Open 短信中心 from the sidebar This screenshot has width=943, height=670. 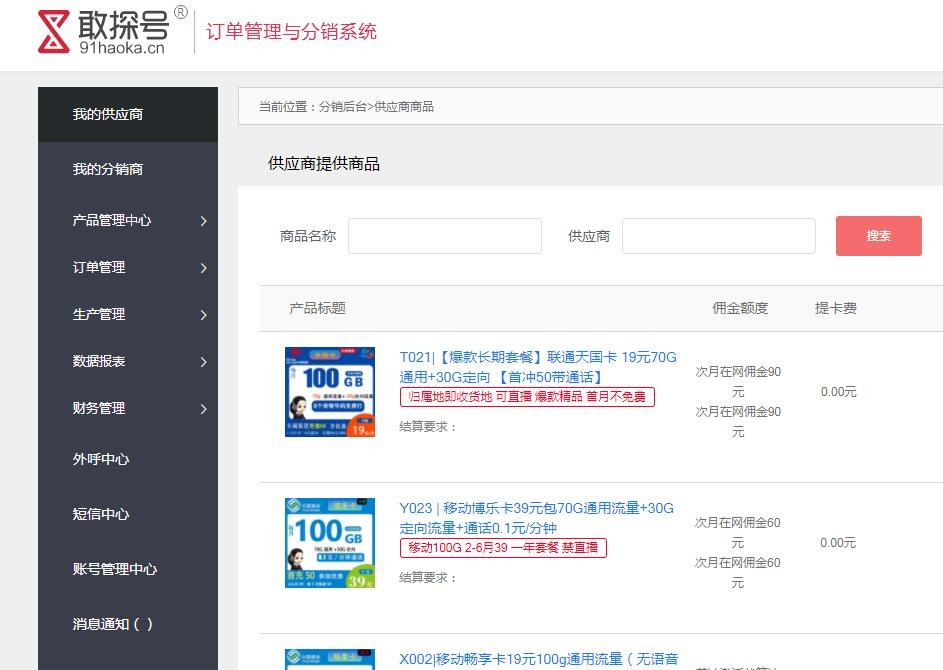click(x=101, y=514)
